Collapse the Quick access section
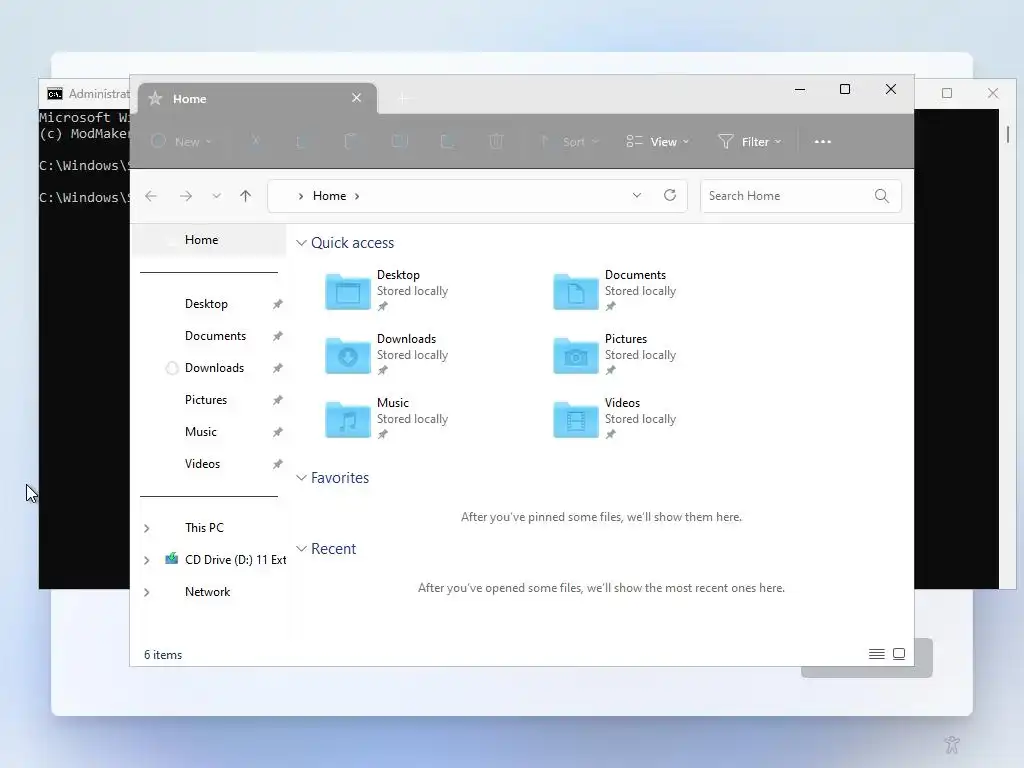The width and height of the screenshot is (1024, 768). [301, 243]
